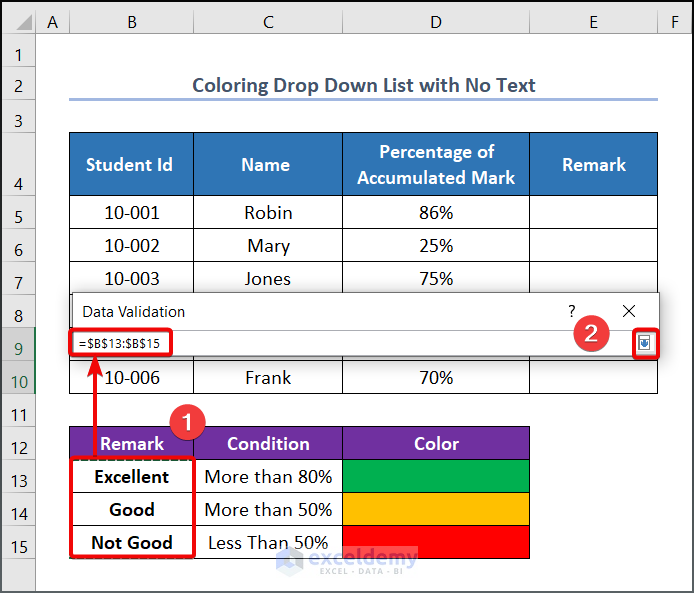This screenshot has height=593, width=694.
Task: Click the range input field showing =$B$13:$B$15
Action: click(350, 343)
